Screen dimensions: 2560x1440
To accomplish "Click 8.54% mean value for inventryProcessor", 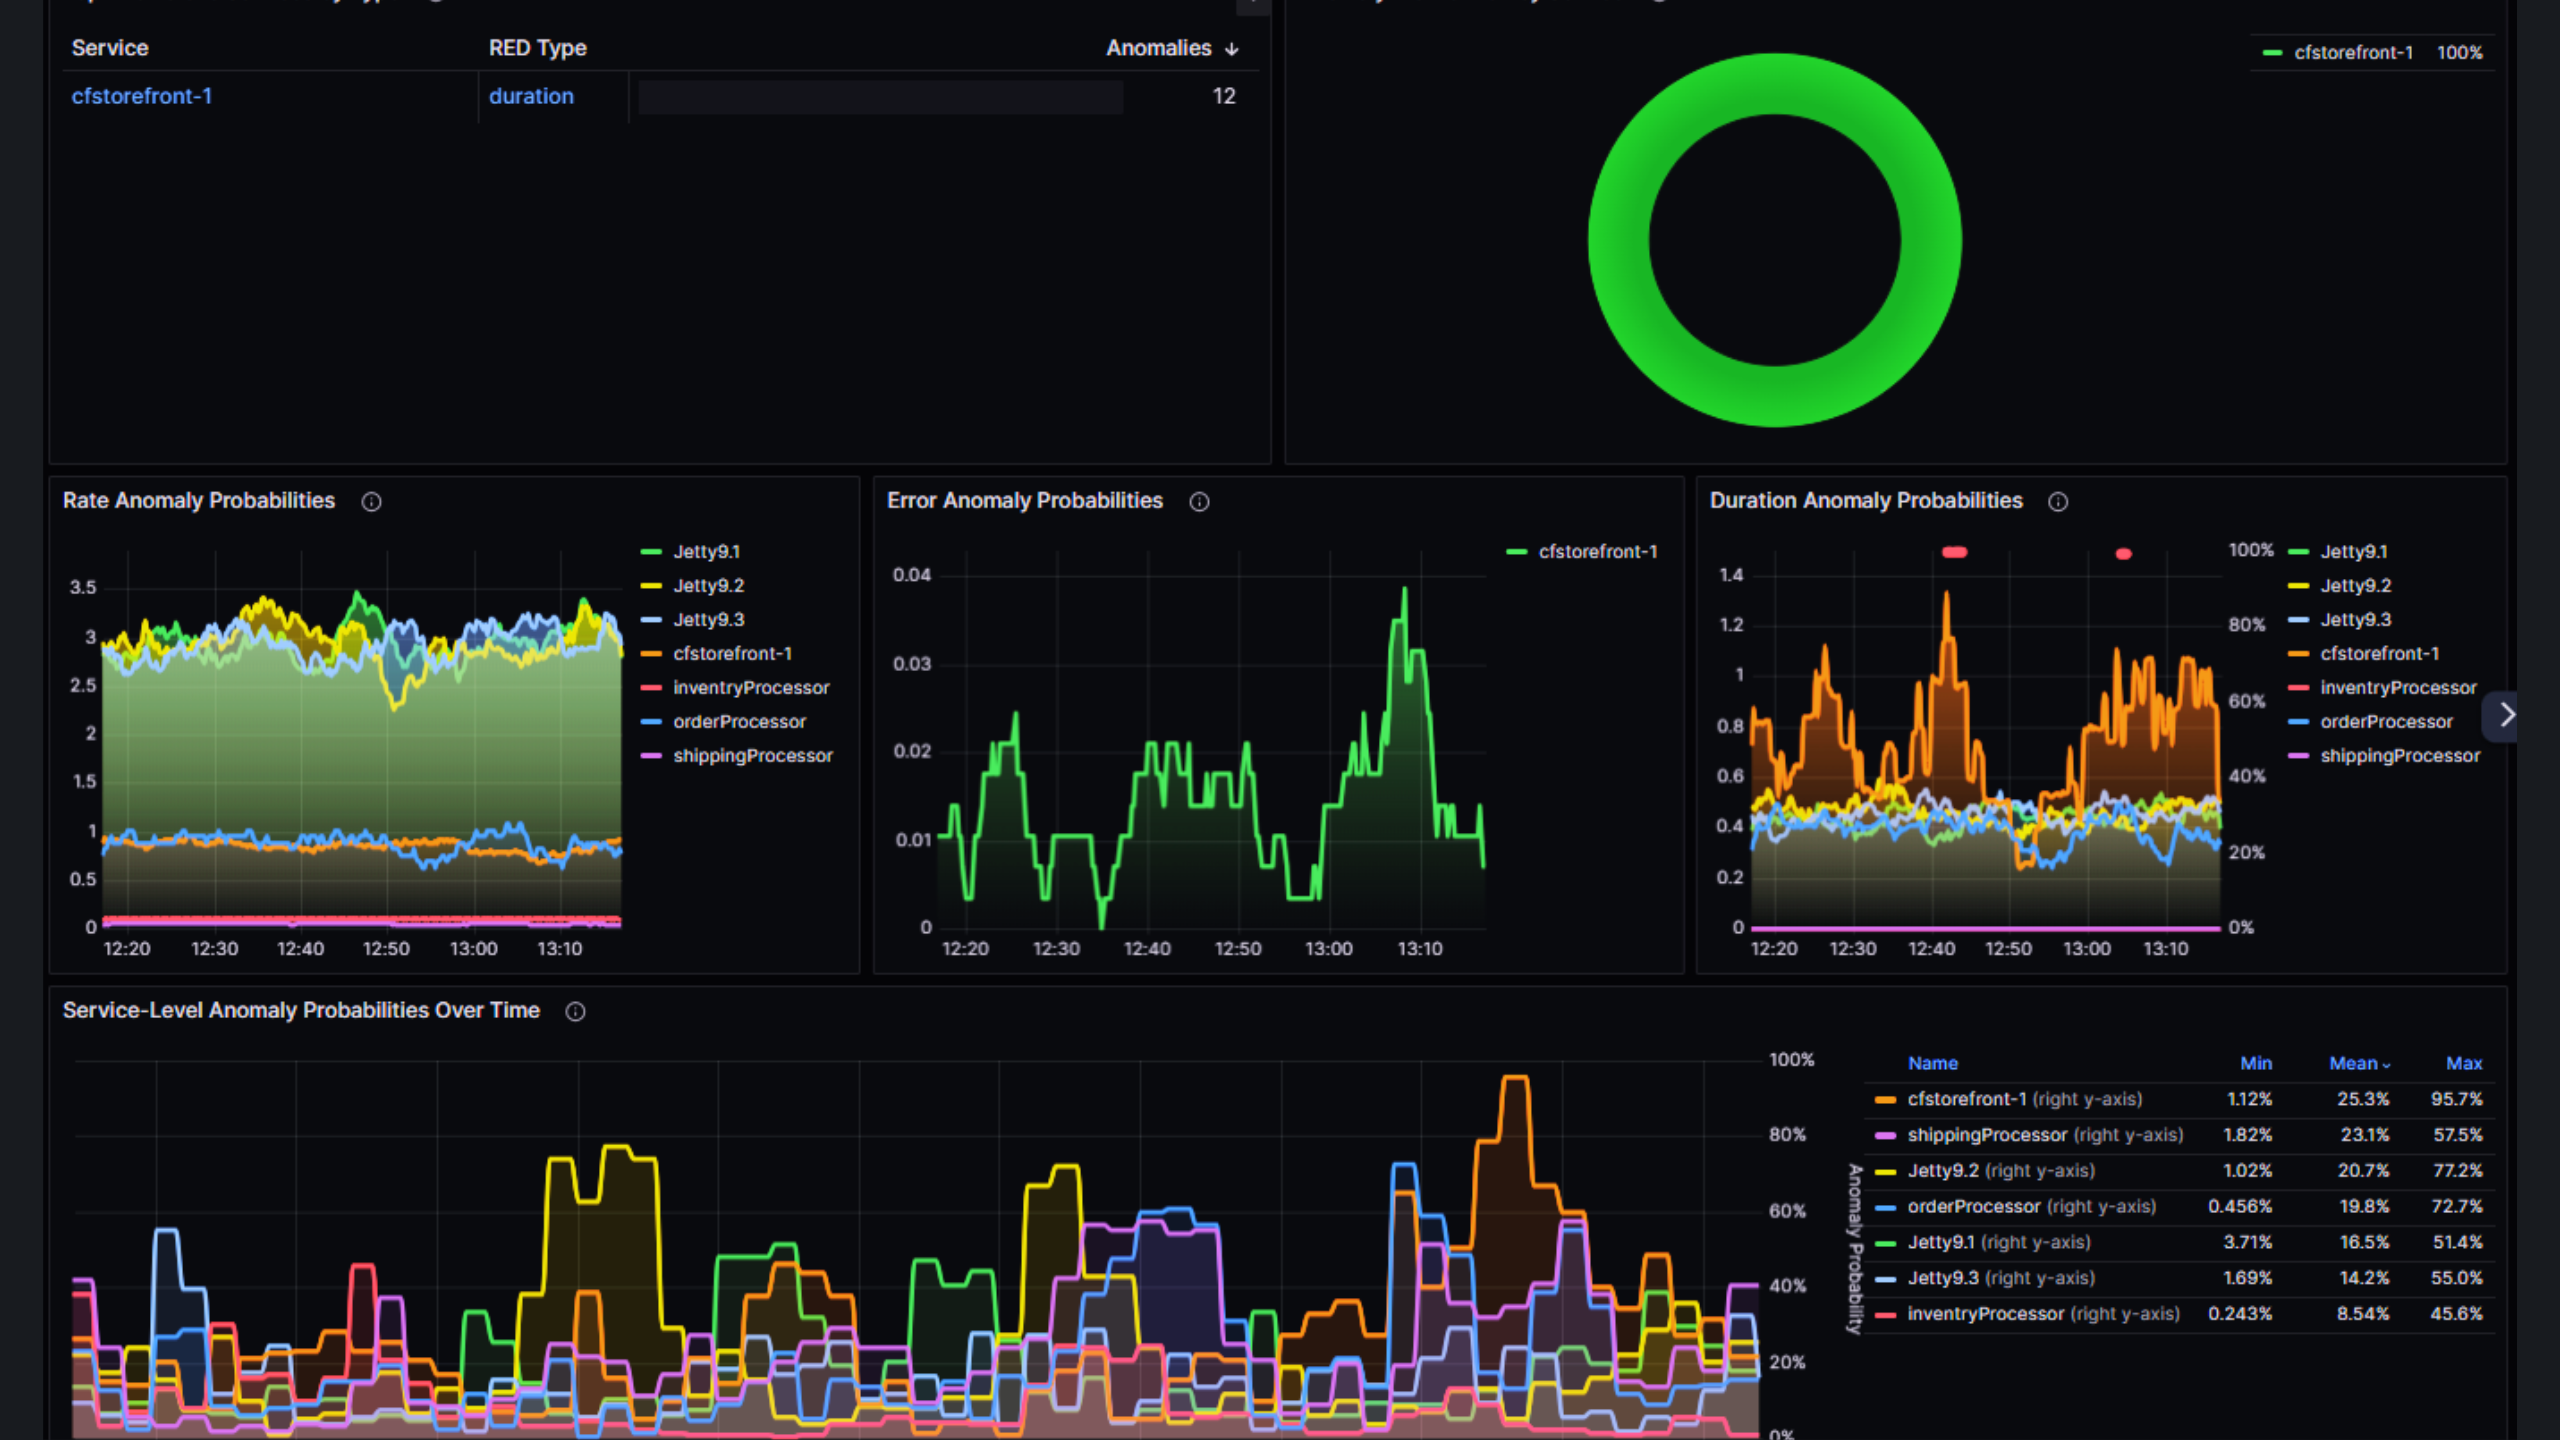I will coord(2363,1315).
